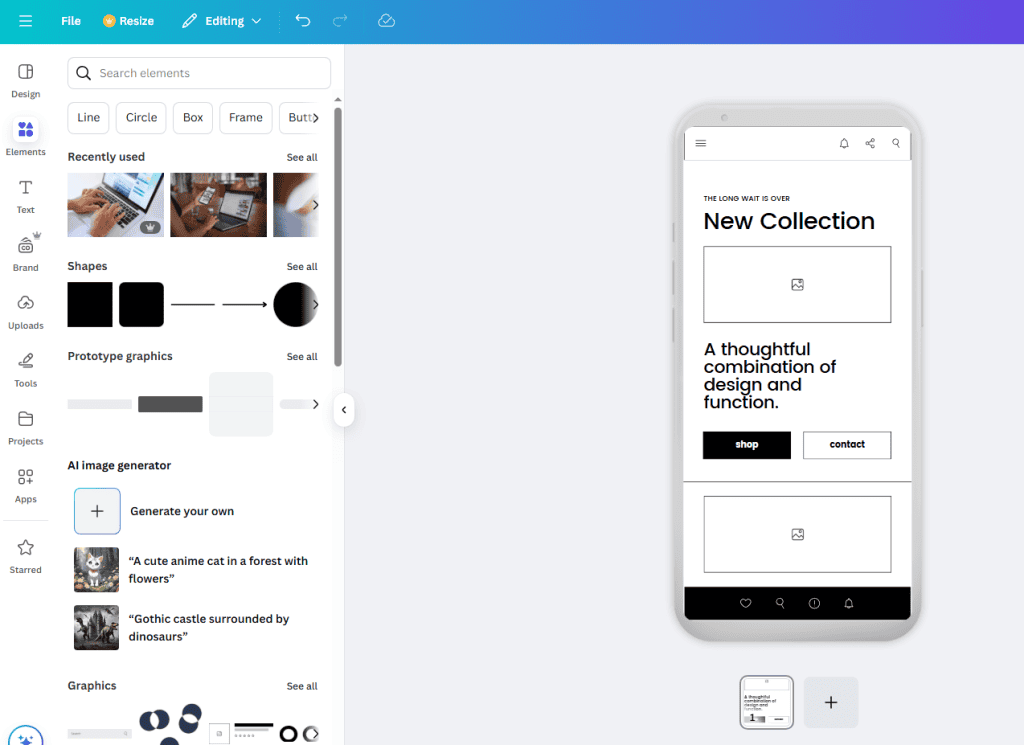Viewport: 1024px width, 745px height.
Task: Select the Box quick filter chip
Action: pos(193,118)
